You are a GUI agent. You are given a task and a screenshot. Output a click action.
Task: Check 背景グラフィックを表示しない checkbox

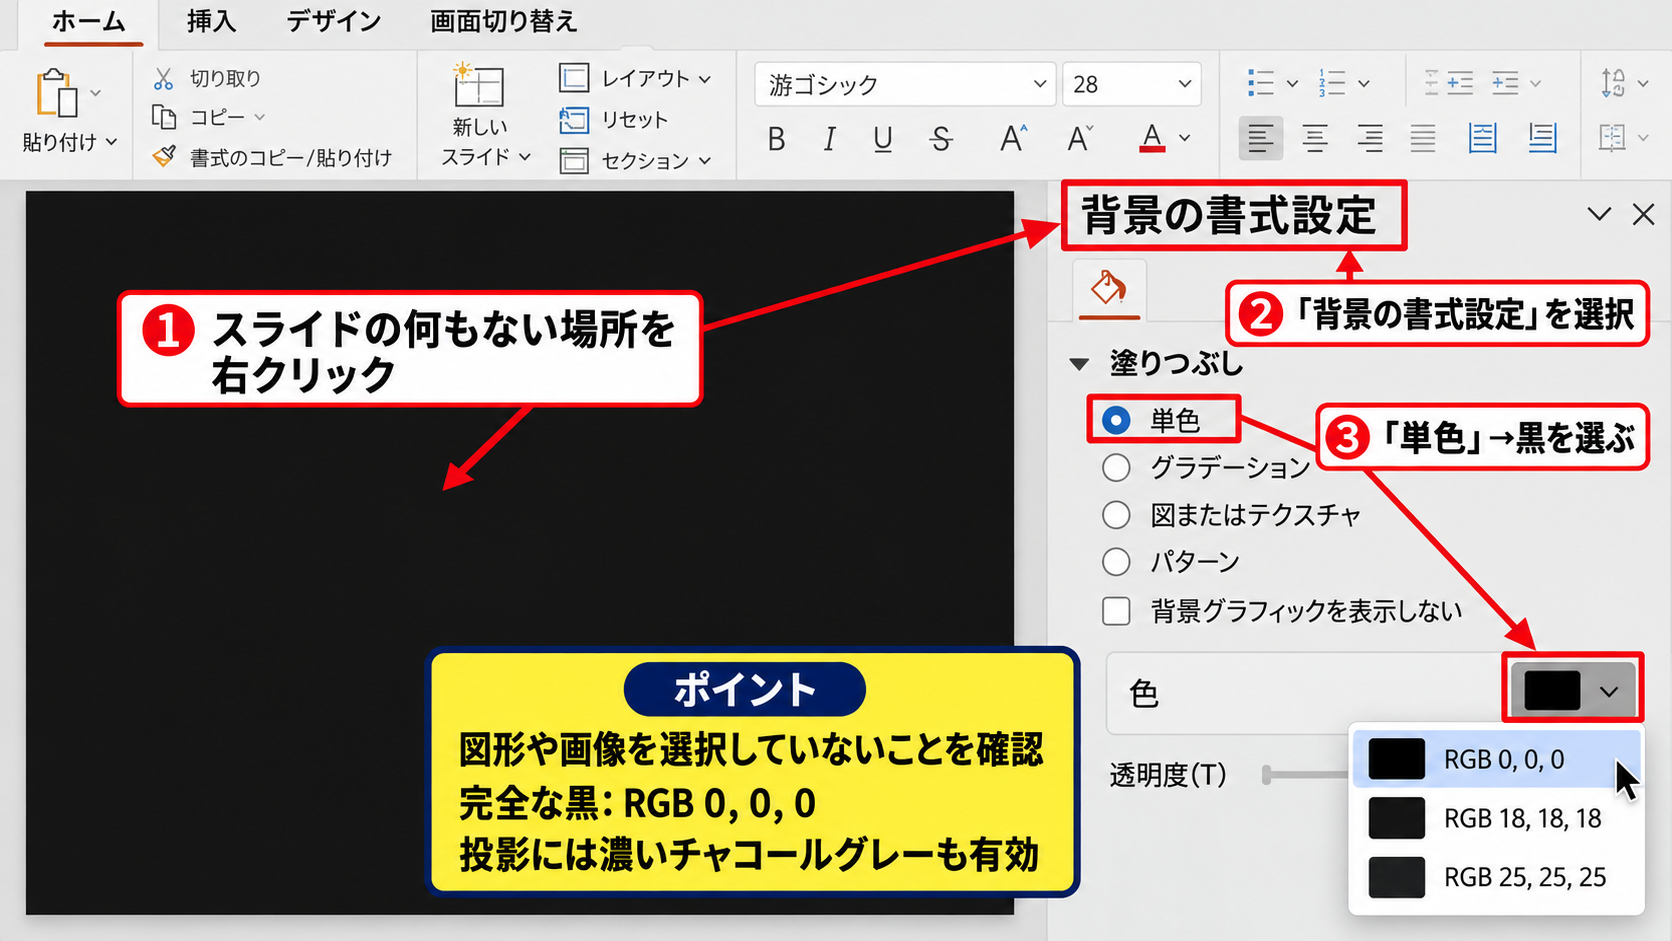pos(1116,611)
